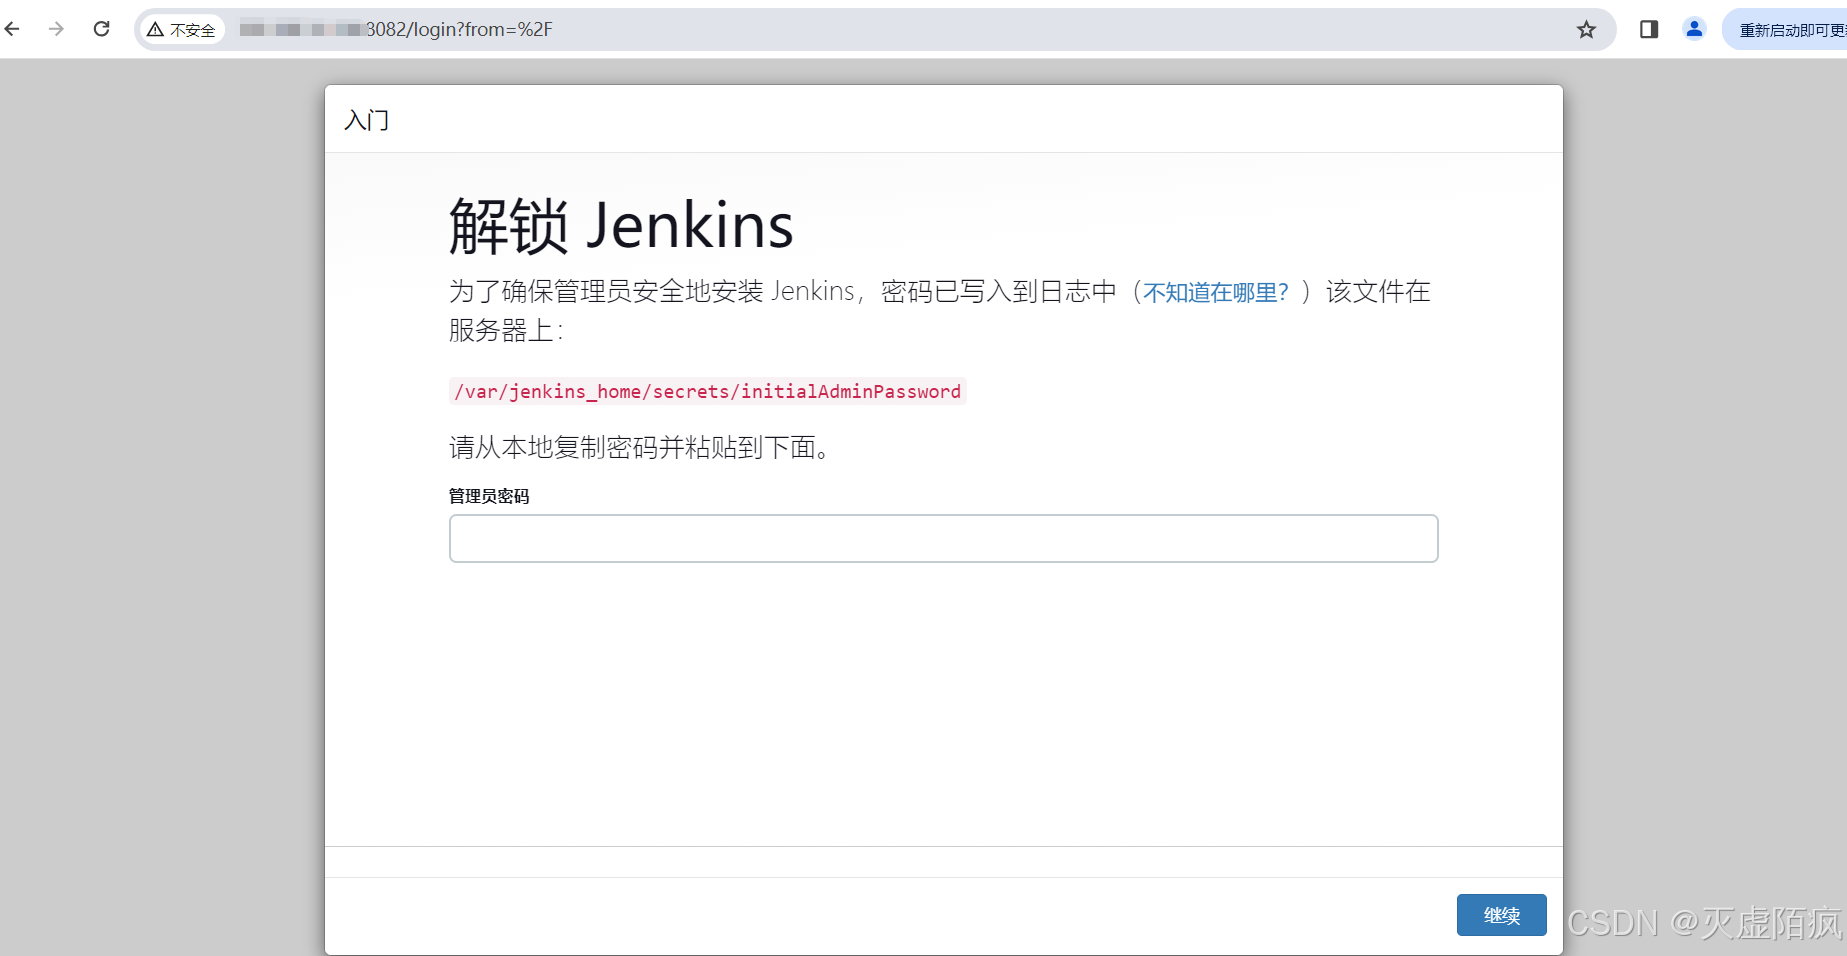Bookmark this page with the star icon
Viewport: 1847px width, 956px height.
click(1586, 30)
